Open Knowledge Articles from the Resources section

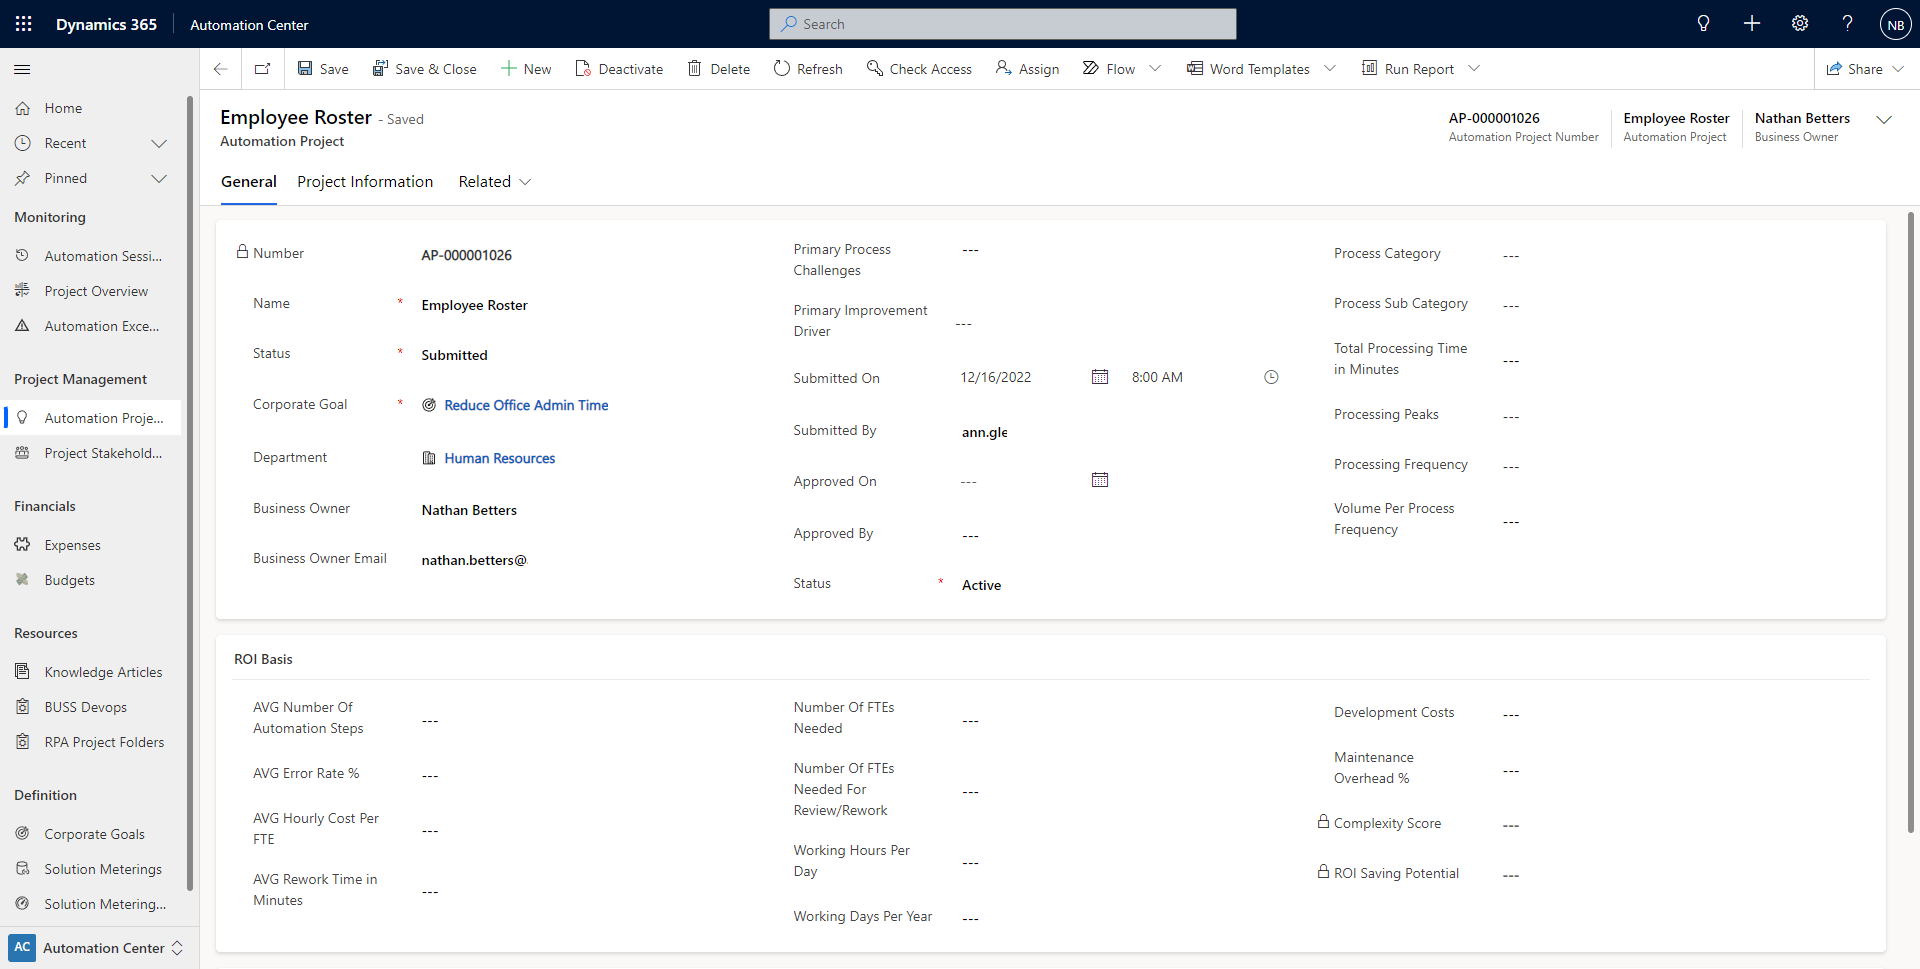[x=103, y=671]
